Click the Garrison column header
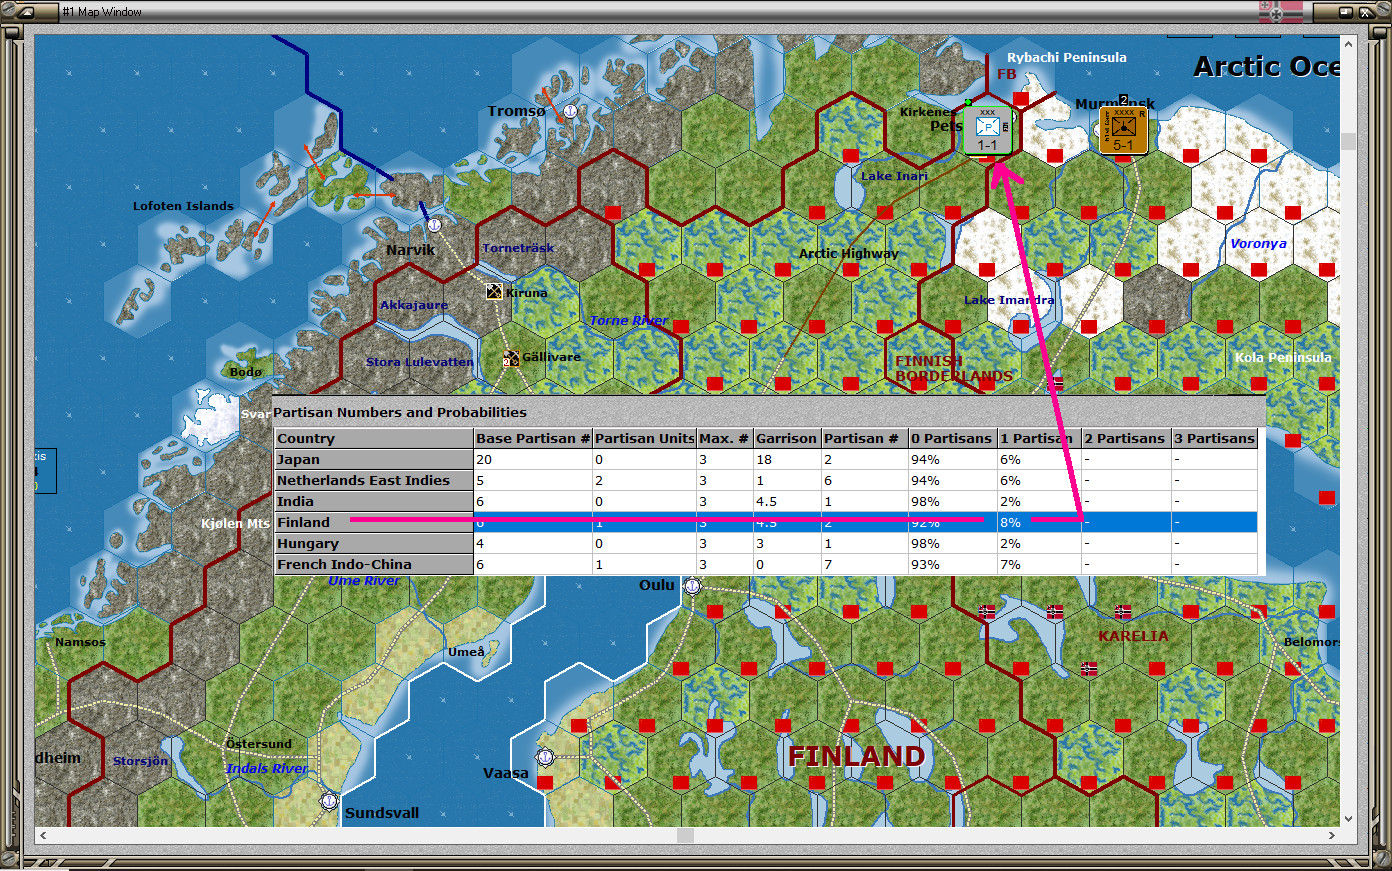The height and width of the screenshot is (871, 1392). tap(787, 438)
